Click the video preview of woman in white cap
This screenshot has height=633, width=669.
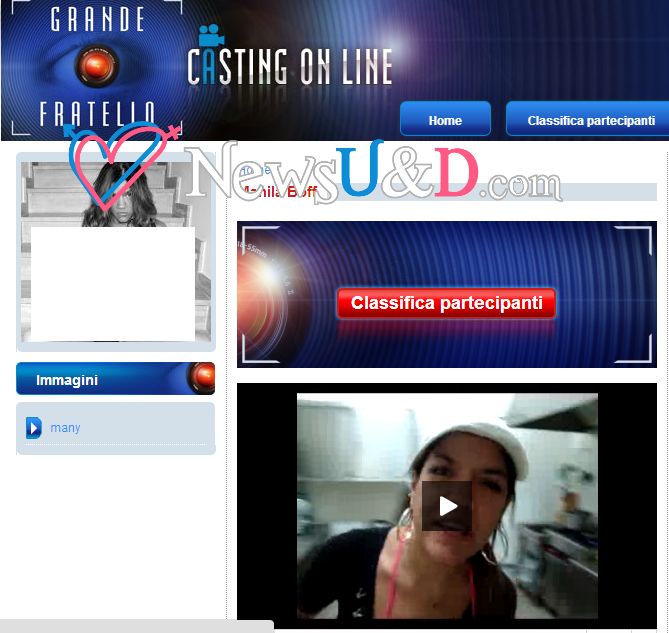coord(447,506)
